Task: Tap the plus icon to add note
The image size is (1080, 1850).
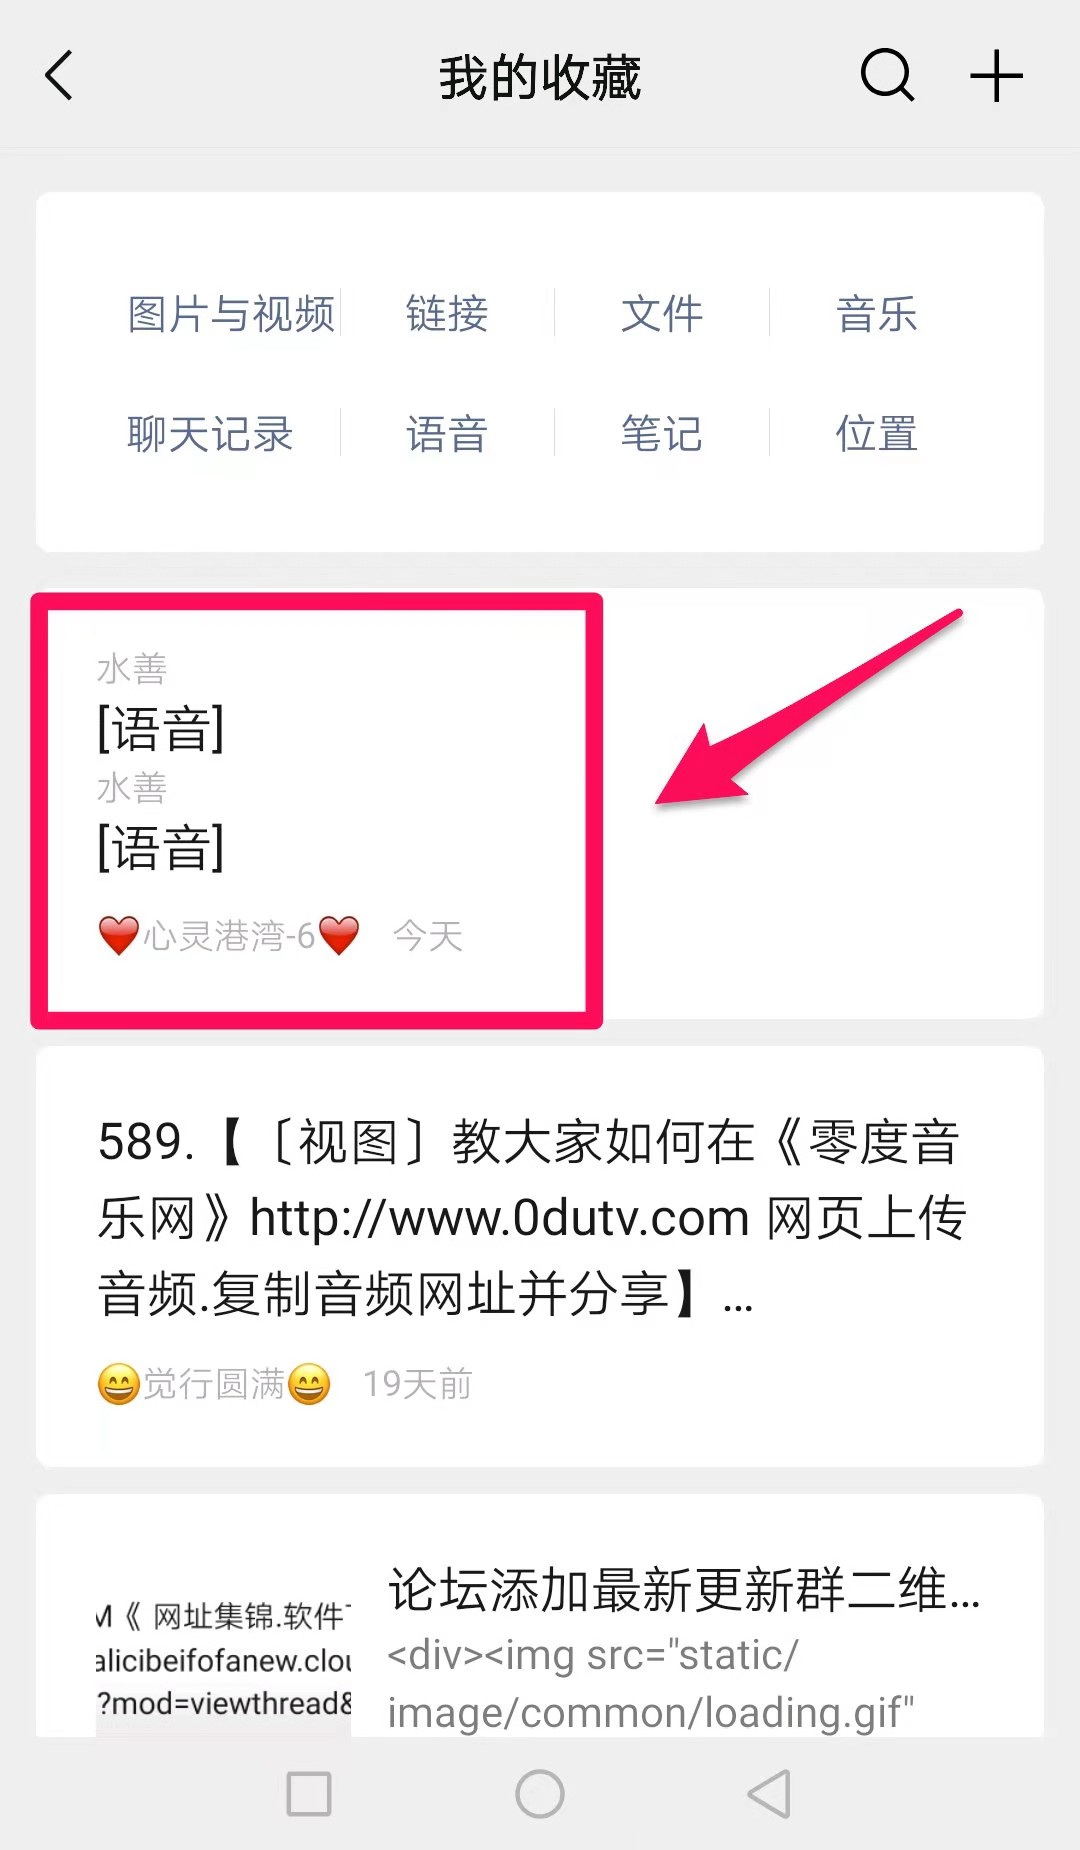Action: click(x=996, y=76)
